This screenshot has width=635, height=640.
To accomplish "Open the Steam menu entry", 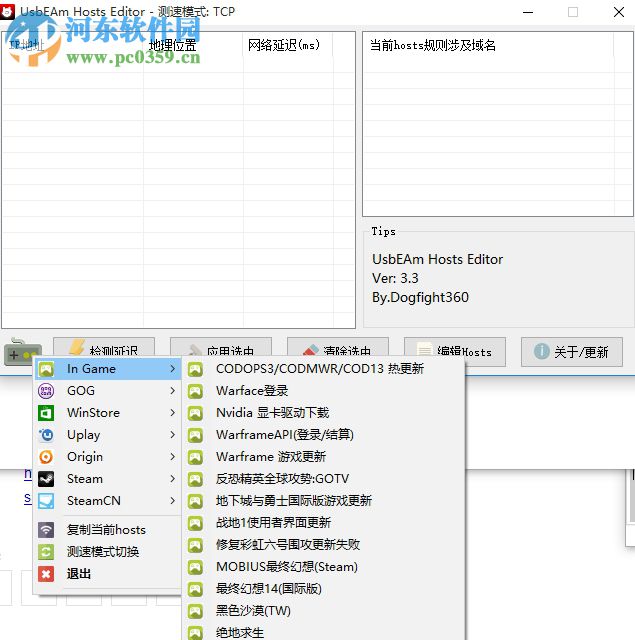I will pyautogui.click(x=108, y=479).
